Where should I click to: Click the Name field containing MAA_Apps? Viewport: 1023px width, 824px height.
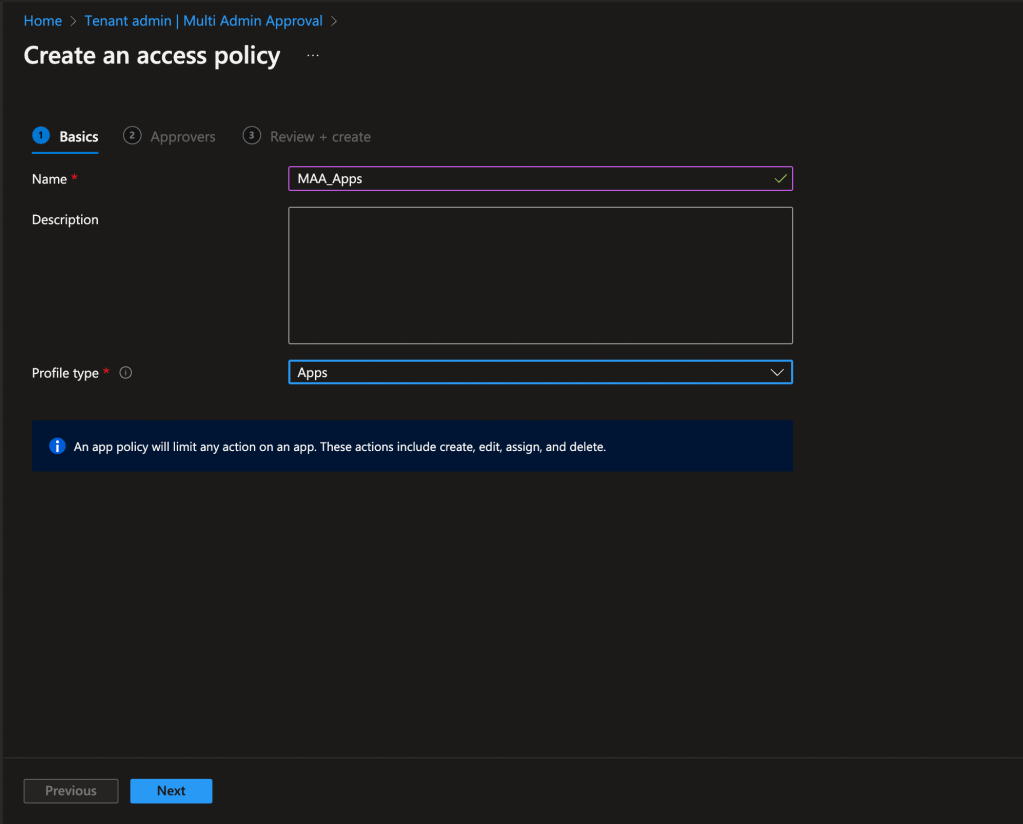click(530, 179)
